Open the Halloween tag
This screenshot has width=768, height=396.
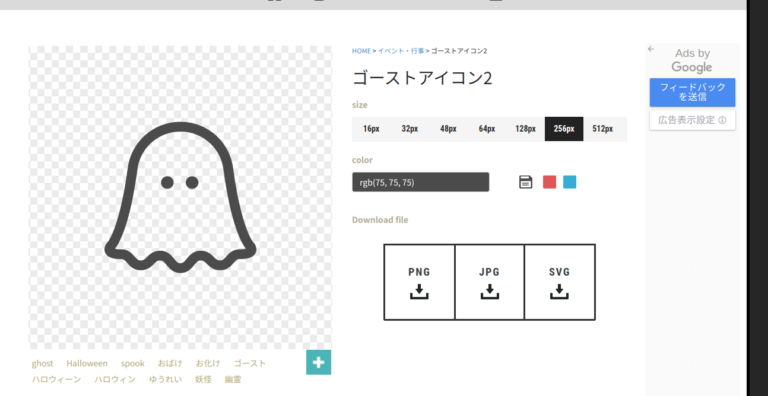[x=87, y=363]
